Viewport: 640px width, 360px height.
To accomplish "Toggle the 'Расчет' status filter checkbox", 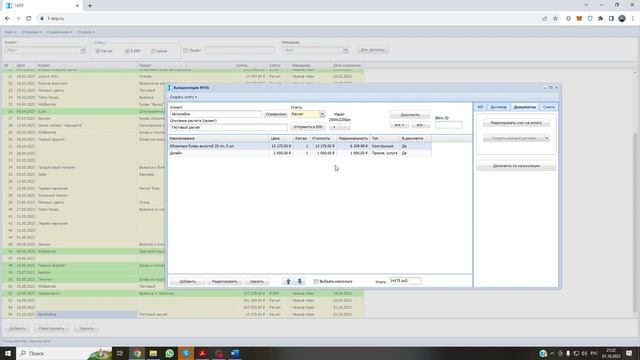I will tap(98, 51).
